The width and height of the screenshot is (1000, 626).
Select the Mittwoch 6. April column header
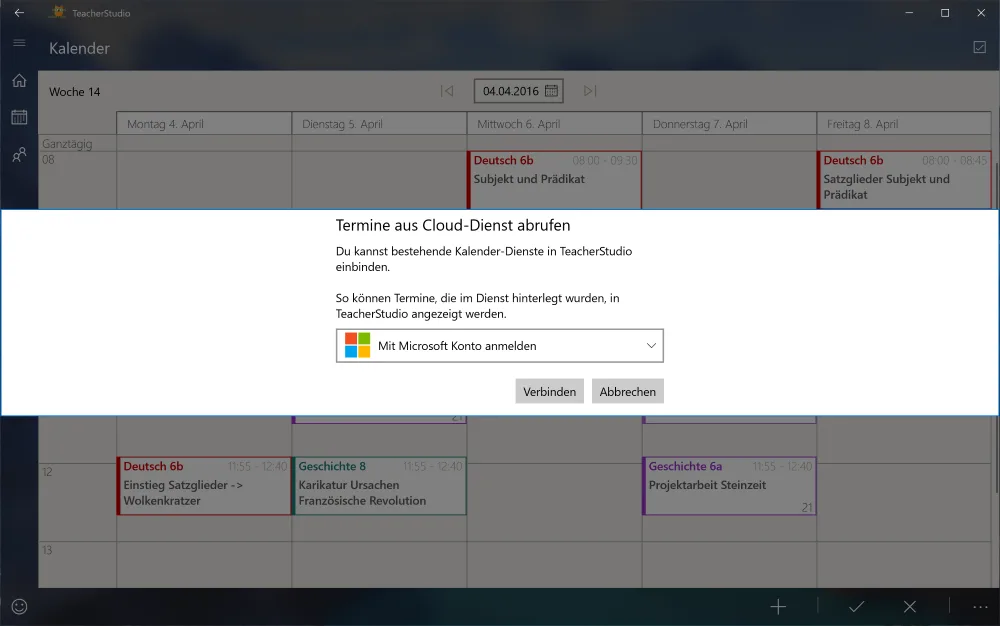click(554, 124)
